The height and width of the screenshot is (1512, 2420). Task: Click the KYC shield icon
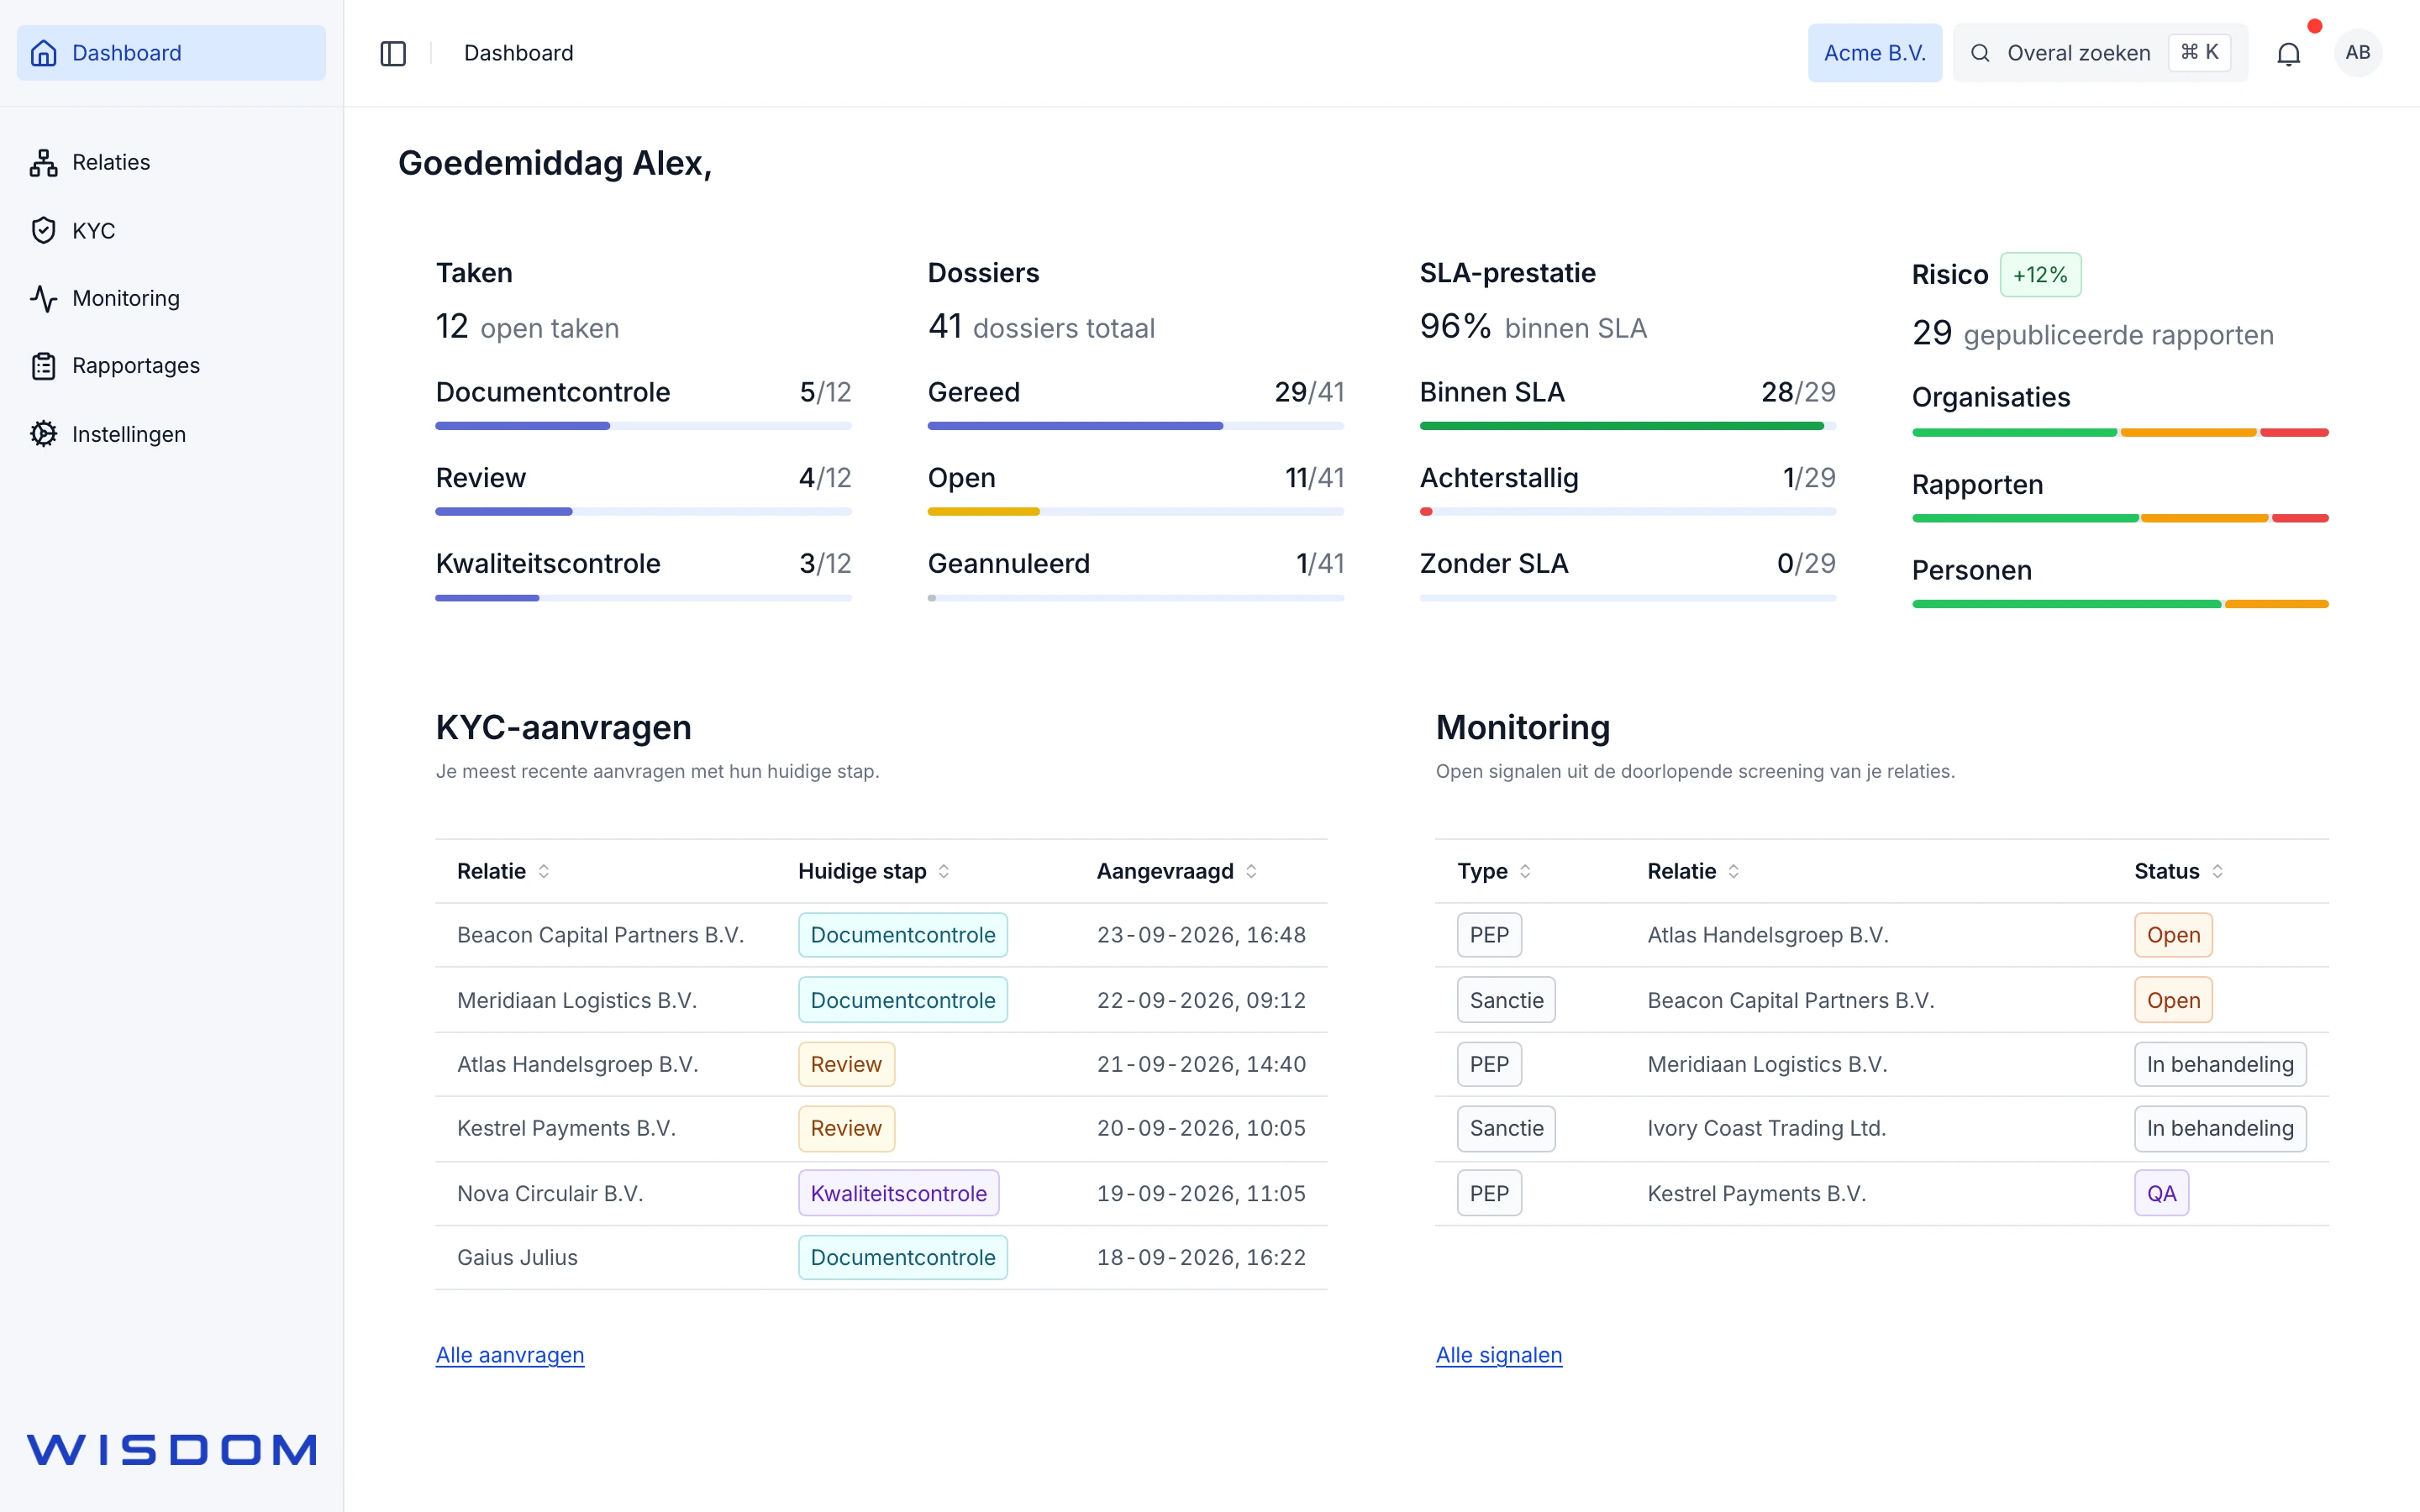point(43,230)
